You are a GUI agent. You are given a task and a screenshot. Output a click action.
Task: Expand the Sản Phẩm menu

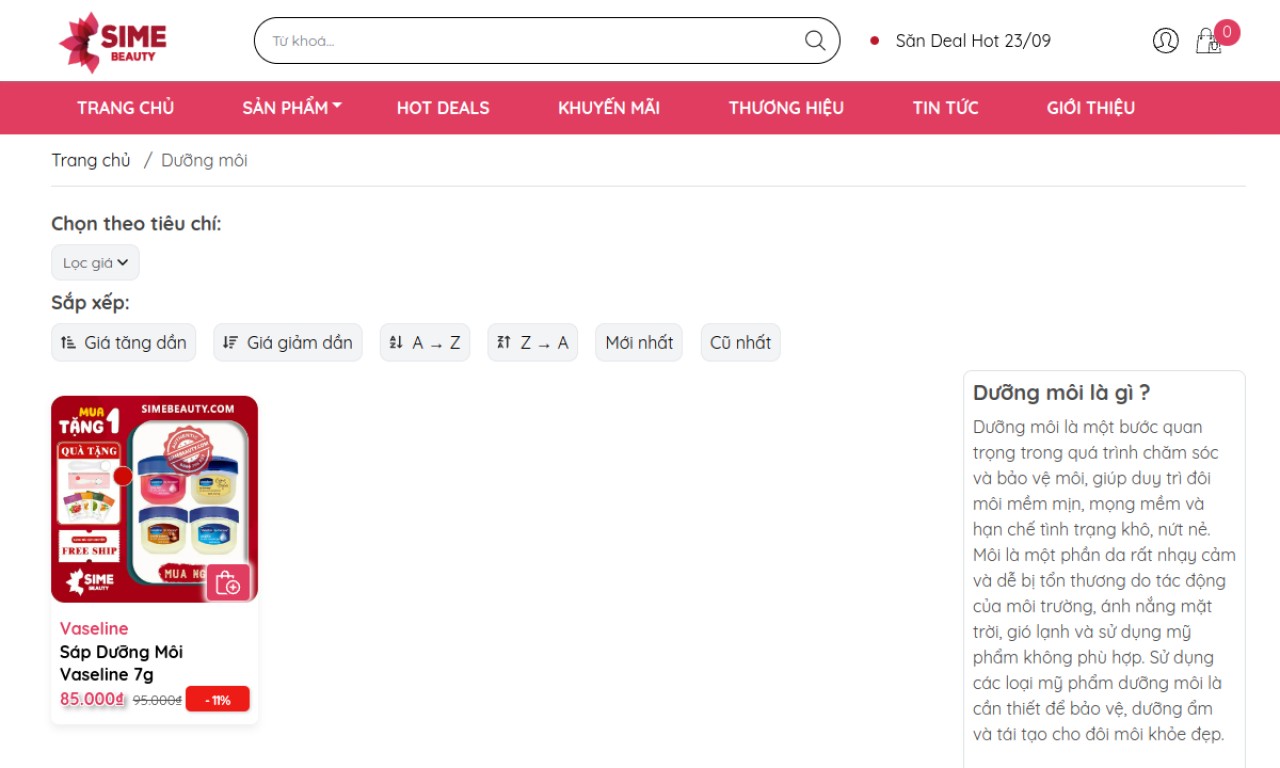(292, 107)
